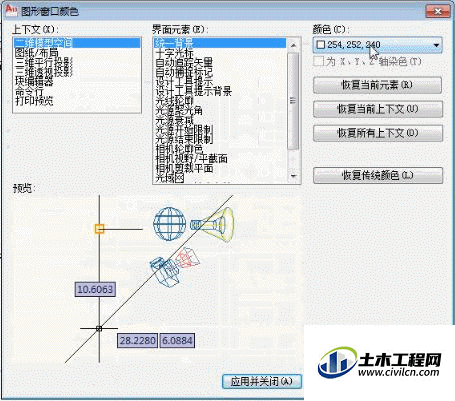Select 光域网 interface element
This screenshot has width=455, height=401.
click(x=220, y=178)
